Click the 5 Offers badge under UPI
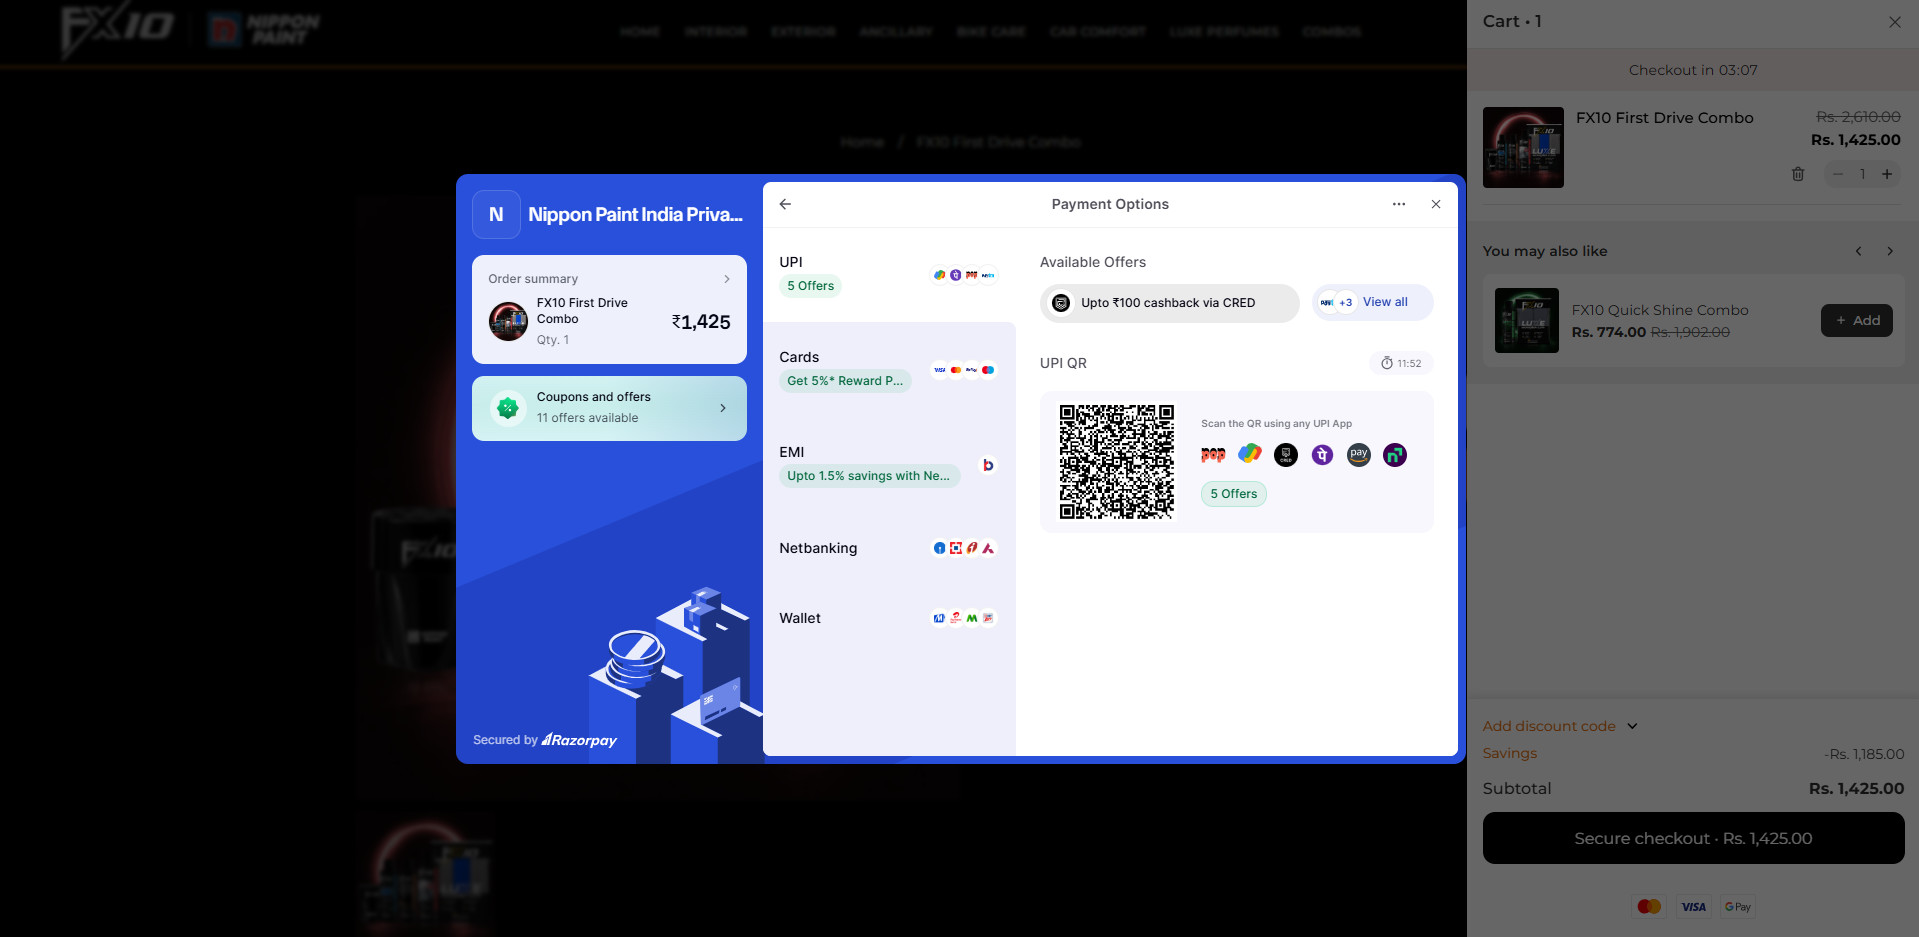Screen dimensions: 1919x937 point(810,286)
